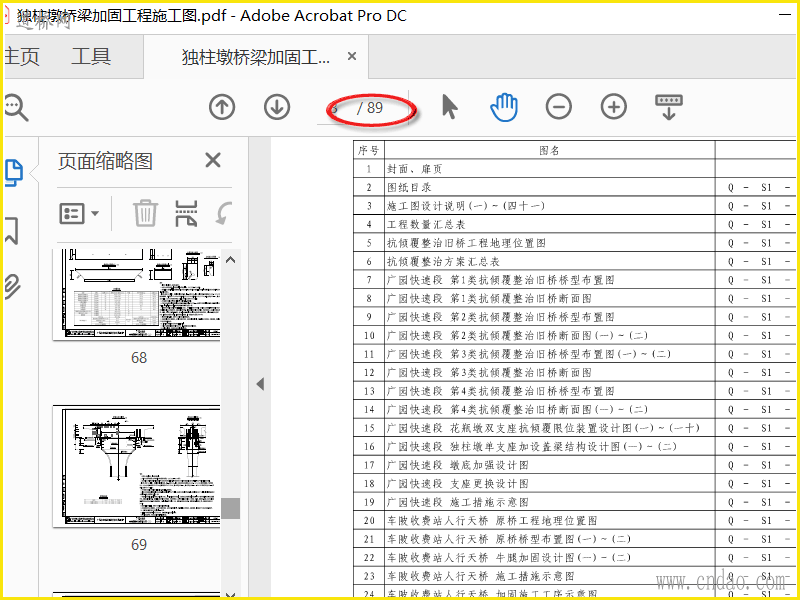Open thumbnails options dropdown menu

[x=79, y=214]
